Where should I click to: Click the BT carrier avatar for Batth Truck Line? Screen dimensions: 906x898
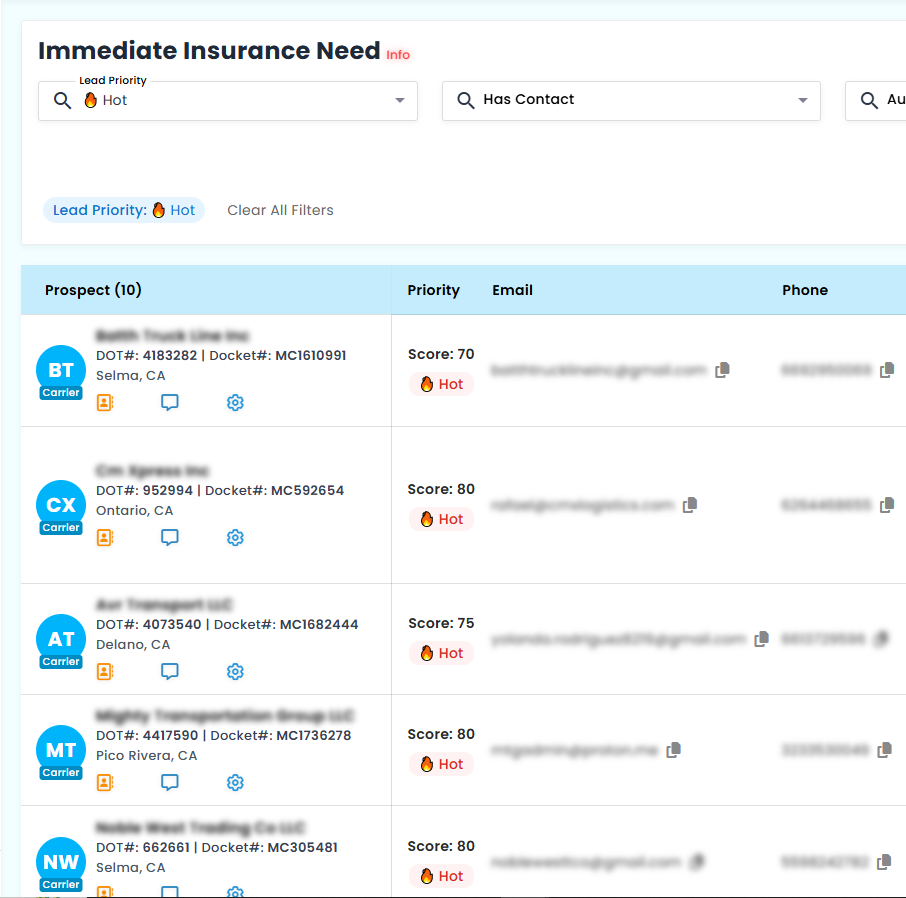pyautogui.click(x=60, y=370)
